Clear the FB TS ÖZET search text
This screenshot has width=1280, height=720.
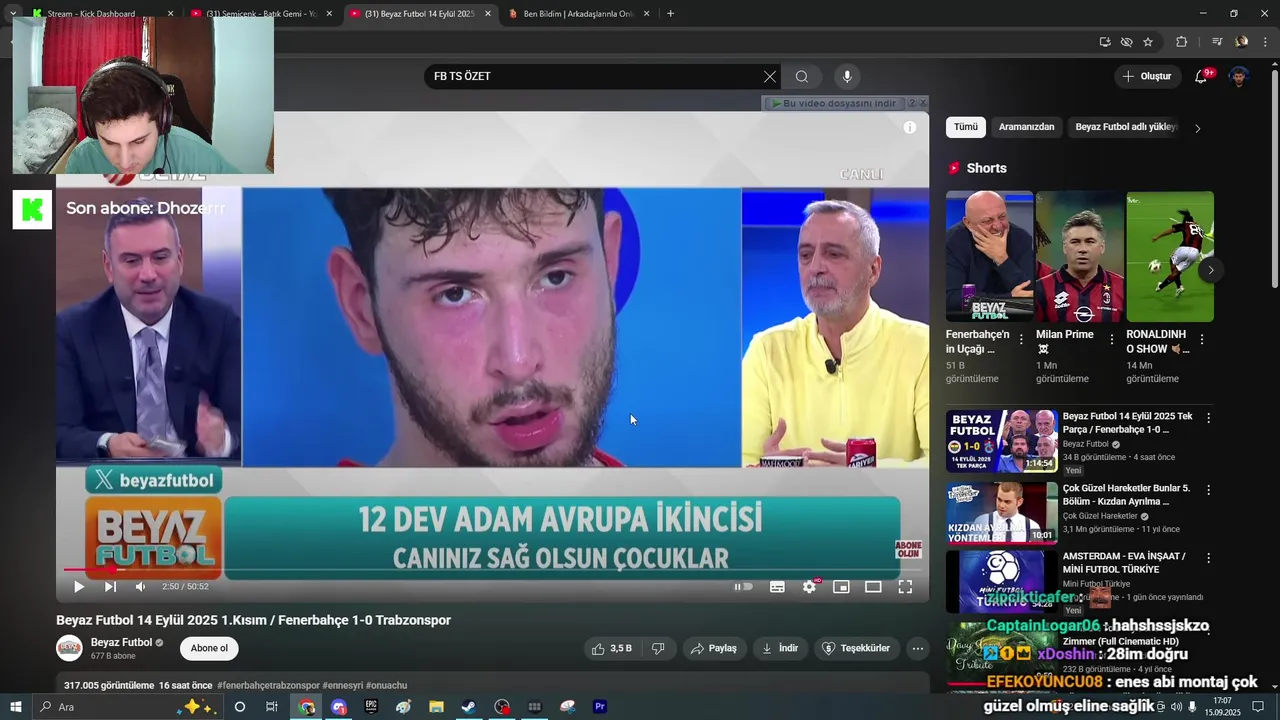click(x=770, y=76)
